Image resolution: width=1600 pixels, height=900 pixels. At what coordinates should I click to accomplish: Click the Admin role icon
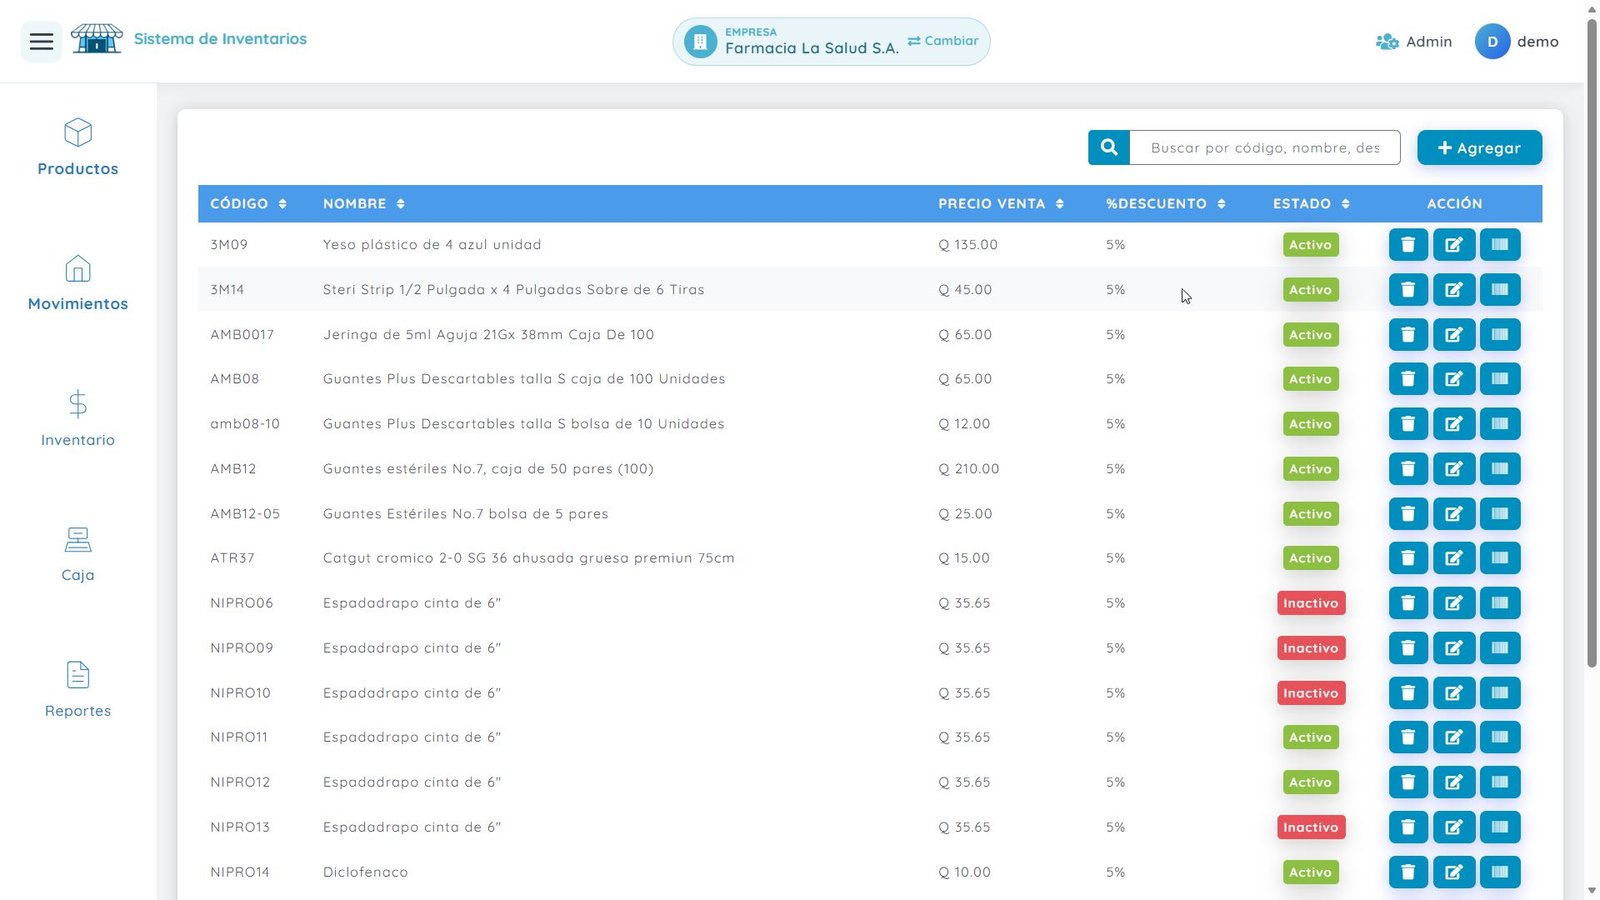pos(1387,42)
